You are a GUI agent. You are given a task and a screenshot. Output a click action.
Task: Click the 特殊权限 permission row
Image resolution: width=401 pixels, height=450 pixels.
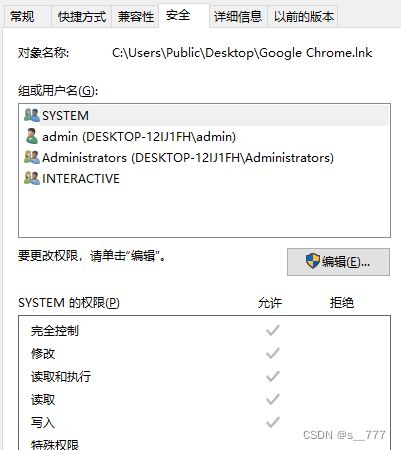tap(204, 445)
